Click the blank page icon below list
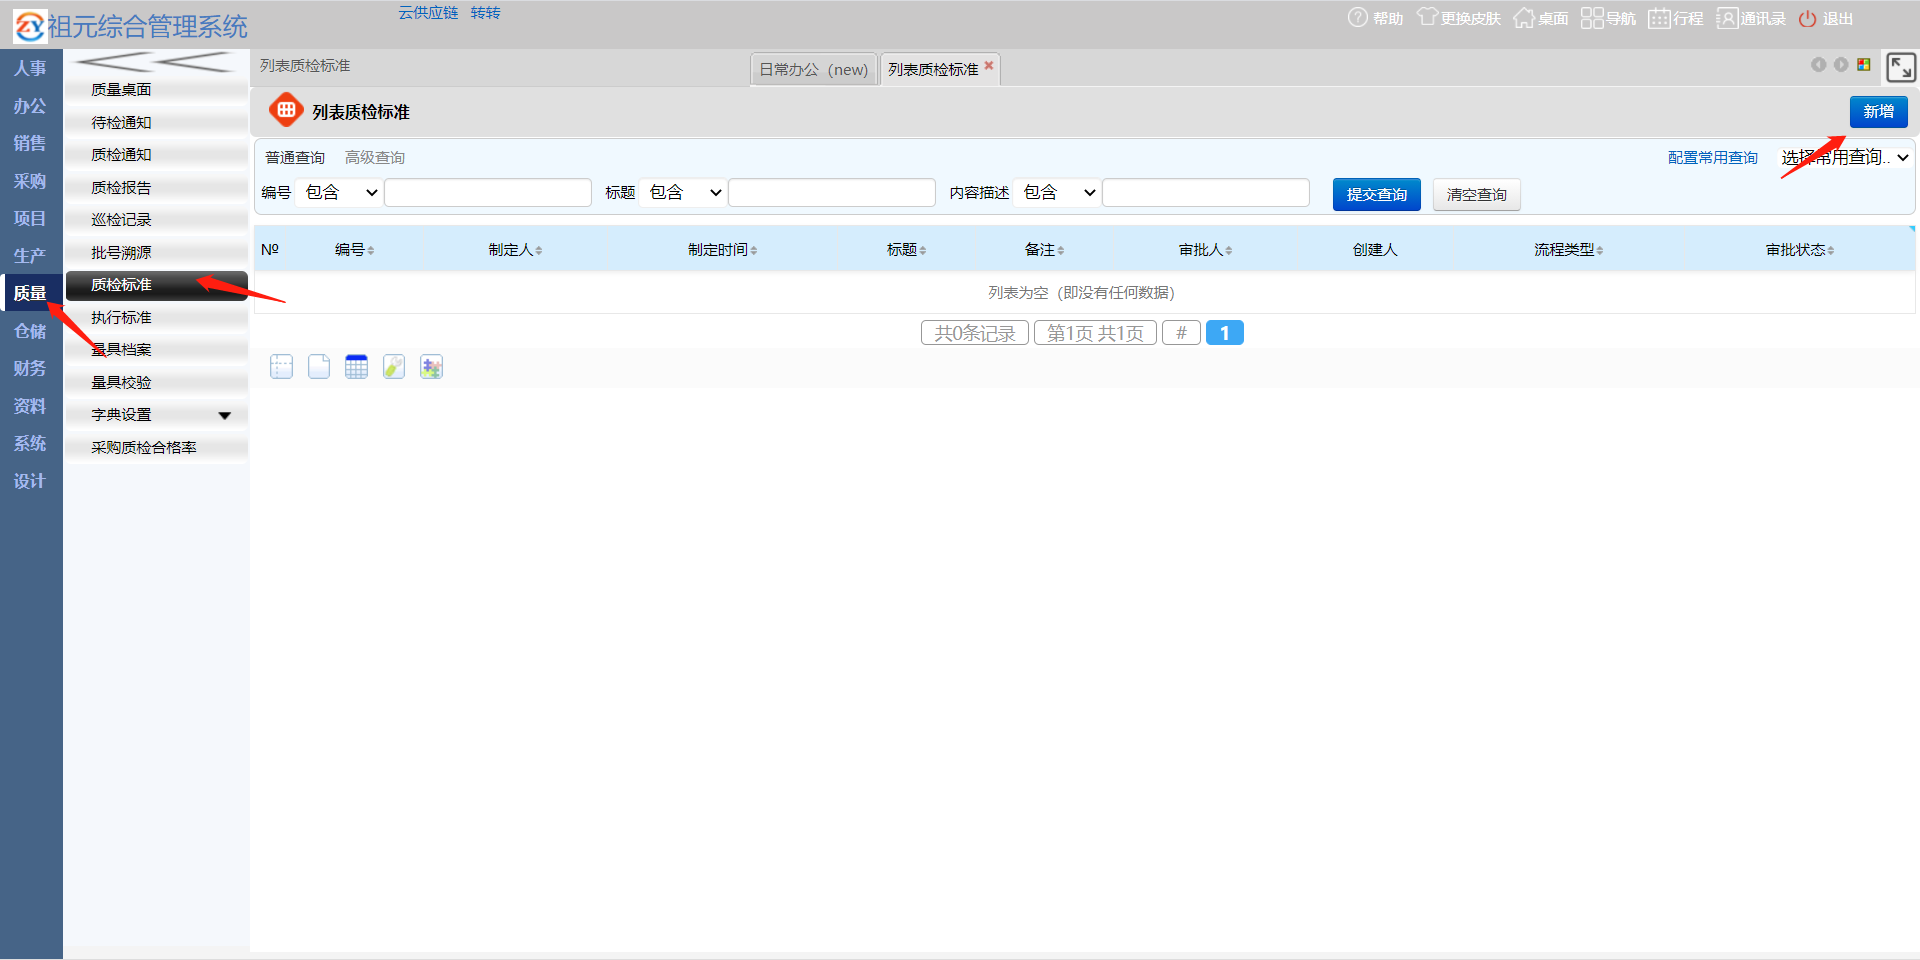Image resolution: width=1920 pixels, height=960 pixels. point(319,367)
